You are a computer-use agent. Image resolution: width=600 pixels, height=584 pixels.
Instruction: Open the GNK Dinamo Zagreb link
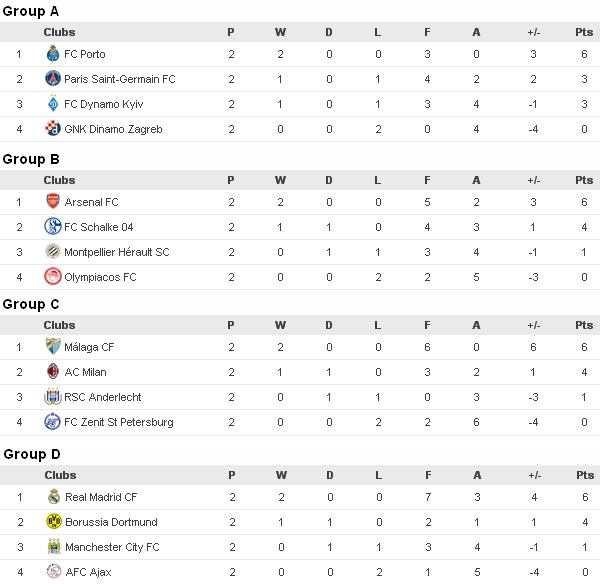pos(112,129)
